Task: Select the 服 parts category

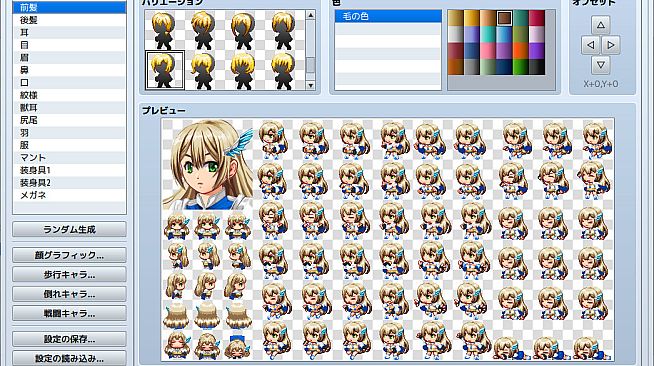Action: tap(69, 145)
